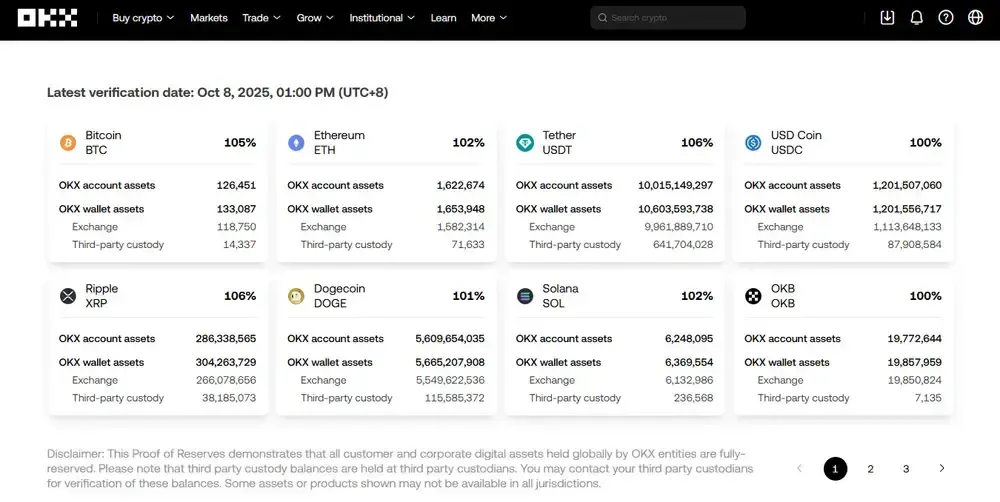Open the app download icon
This screenshot has width=1000, height=502.
(887, 18)
